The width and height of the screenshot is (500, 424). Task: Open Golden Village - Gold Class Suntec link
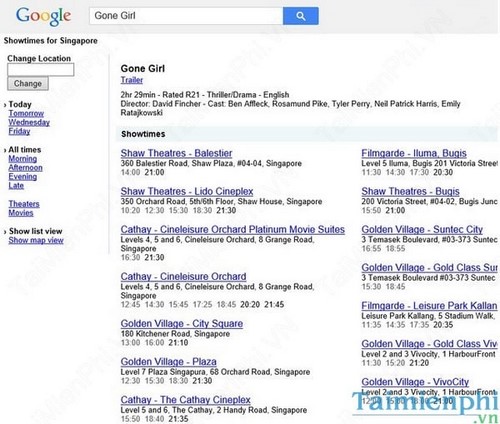430,267
